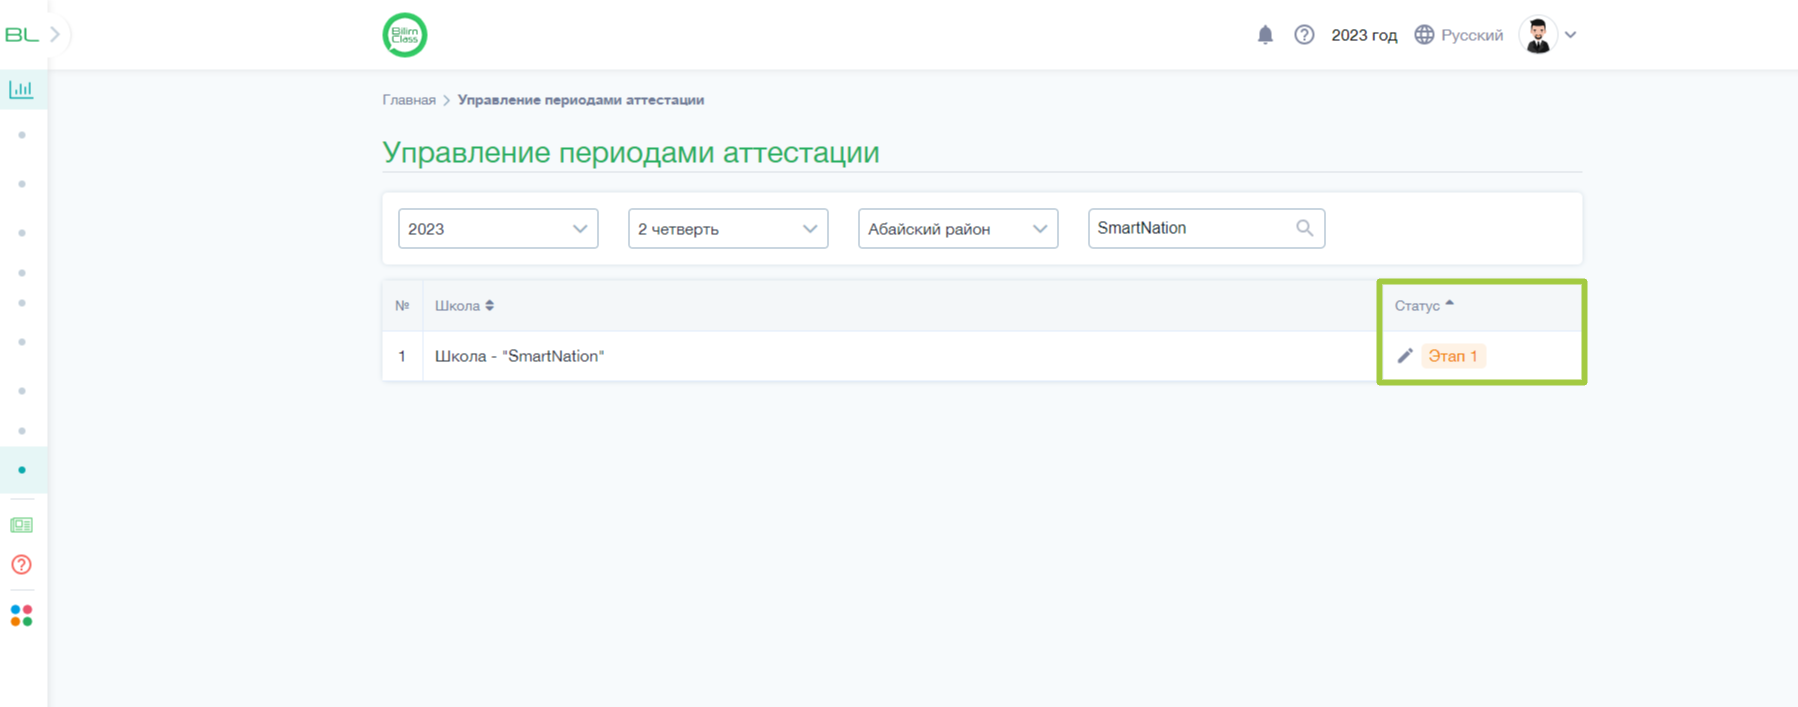Image resolution: width=1798 pixels, height=707 pixels.
Task: Open the Абайский район district dropdown
Action: click(x=958, y=229)
